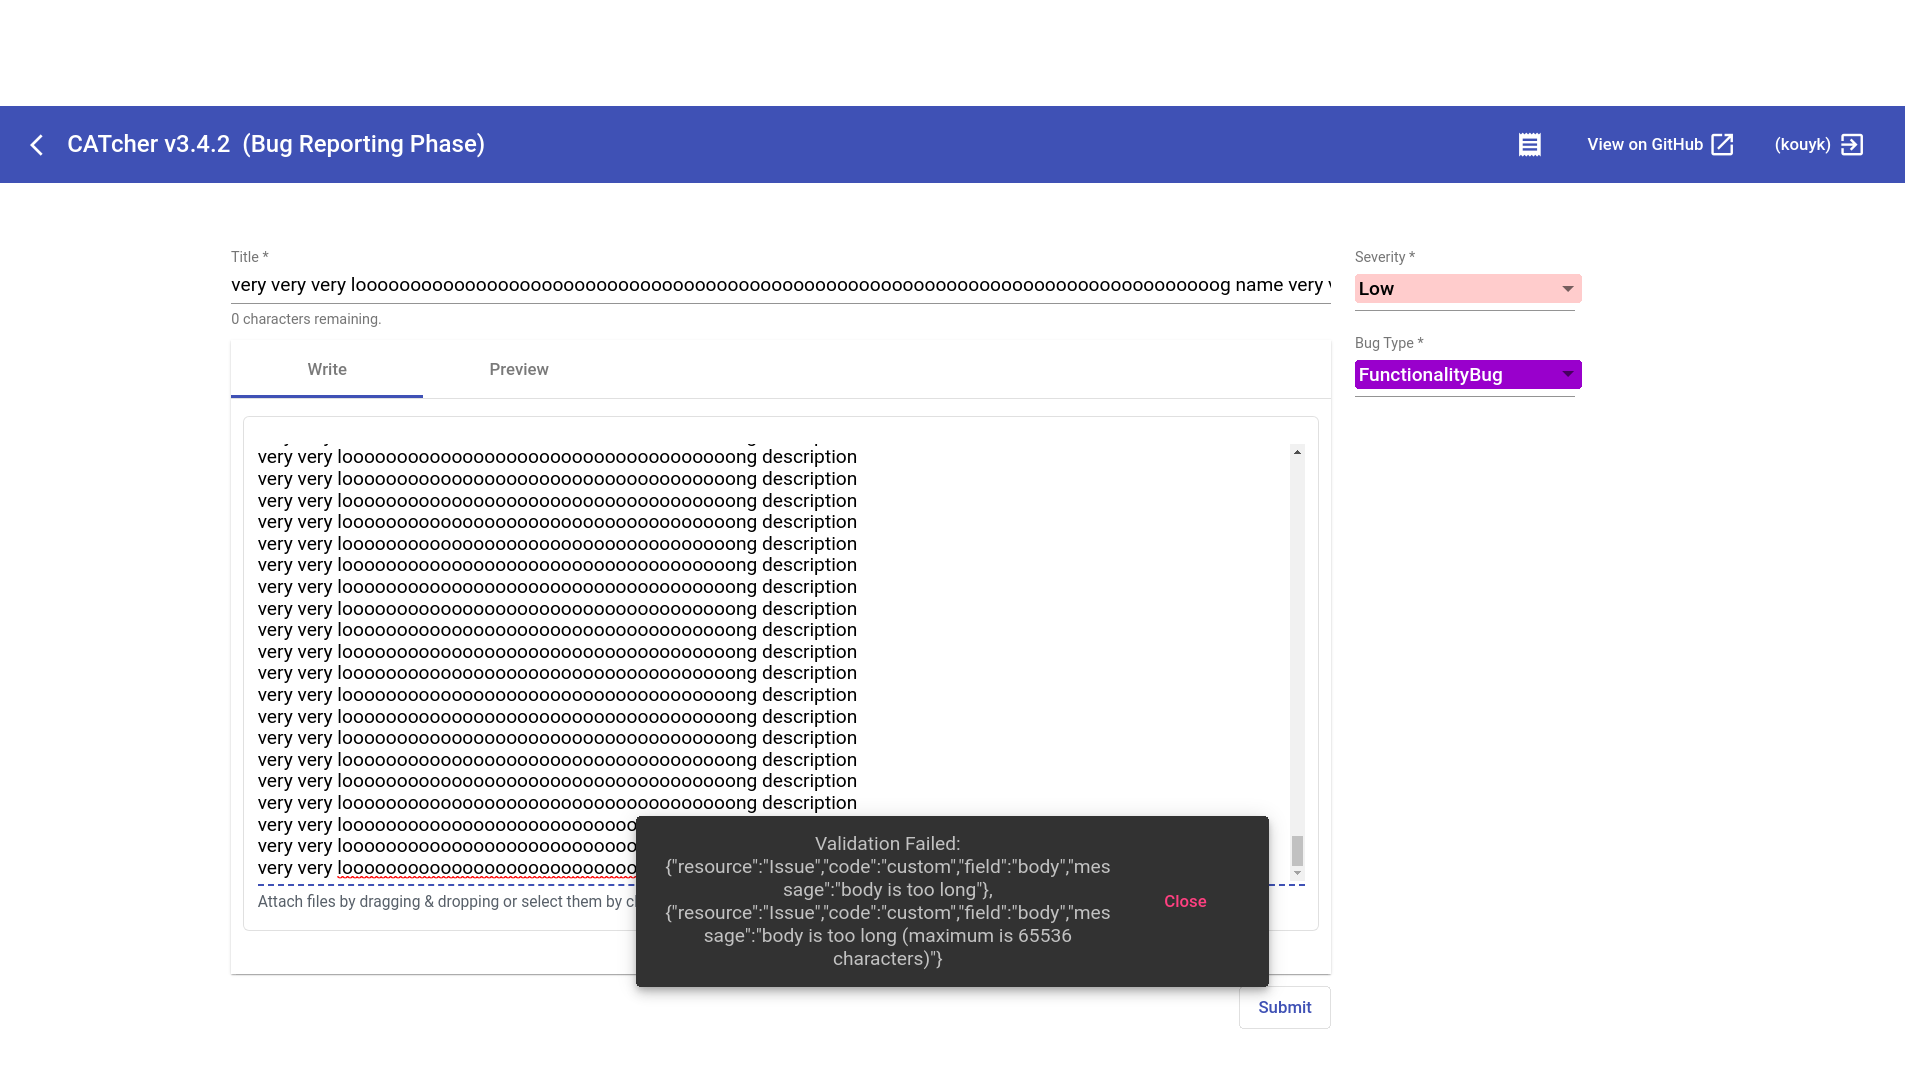Open the Severity dropdown showing Low
Image resolution: width=1905 pixels, height=1076 pixels.
tap(1467, 289)
